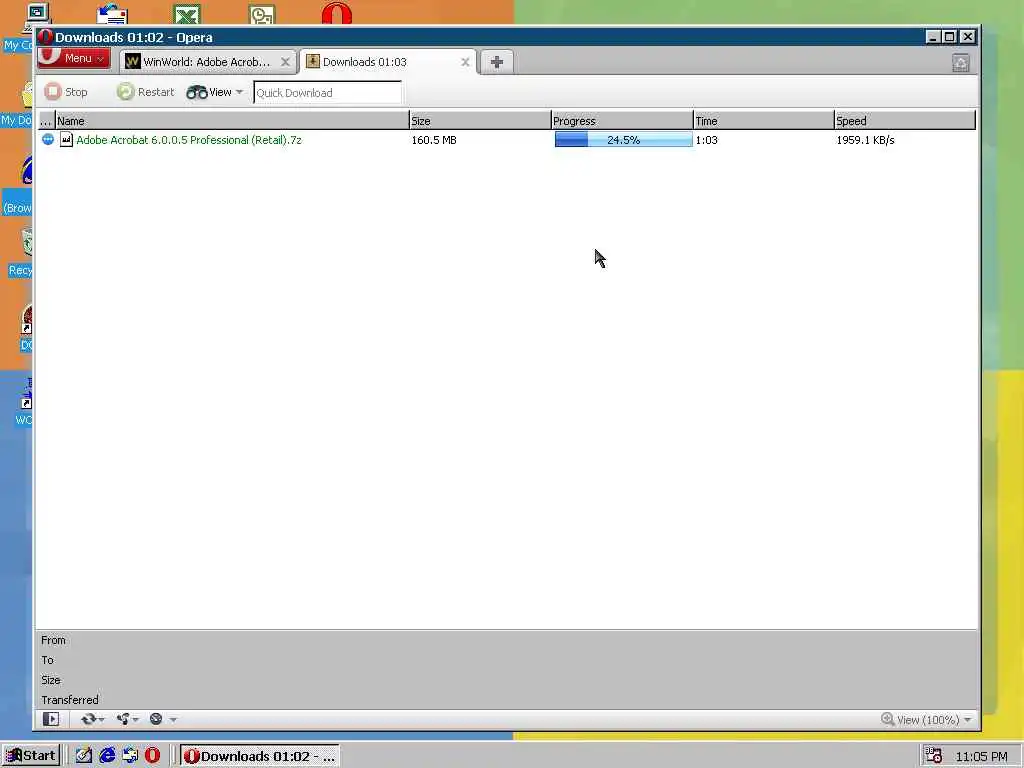Viewport: 1024px width, 768px height.
Task: Click the From label in details pane
Action: pos(53,640)
